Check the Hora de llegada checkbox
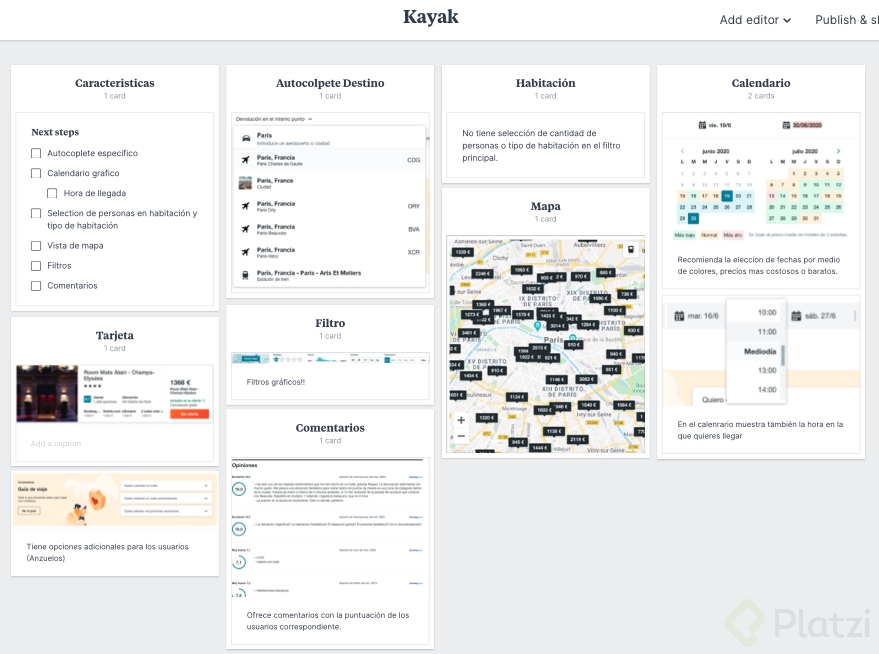 click(x=52, y=193)
